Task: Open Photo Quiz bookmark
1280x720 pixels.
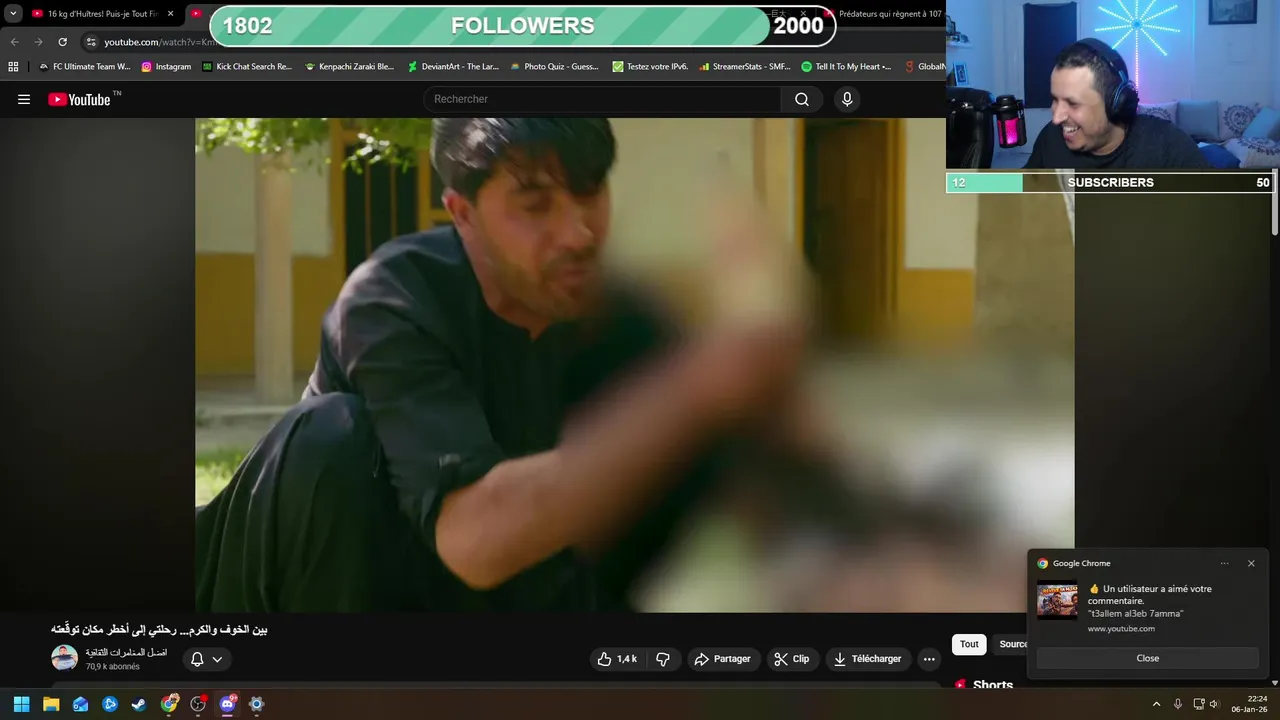Action: (x=554, y=67)
